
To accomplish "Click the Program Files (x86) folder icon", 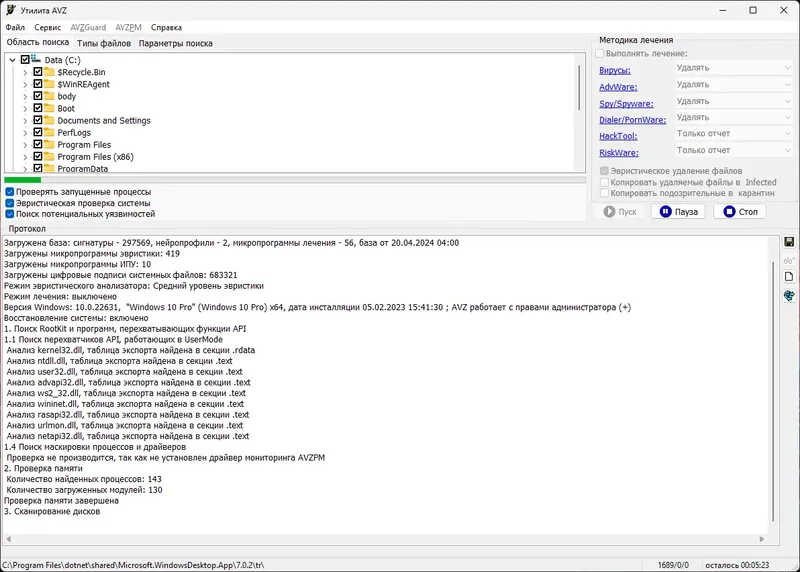I will coord(49,156).
